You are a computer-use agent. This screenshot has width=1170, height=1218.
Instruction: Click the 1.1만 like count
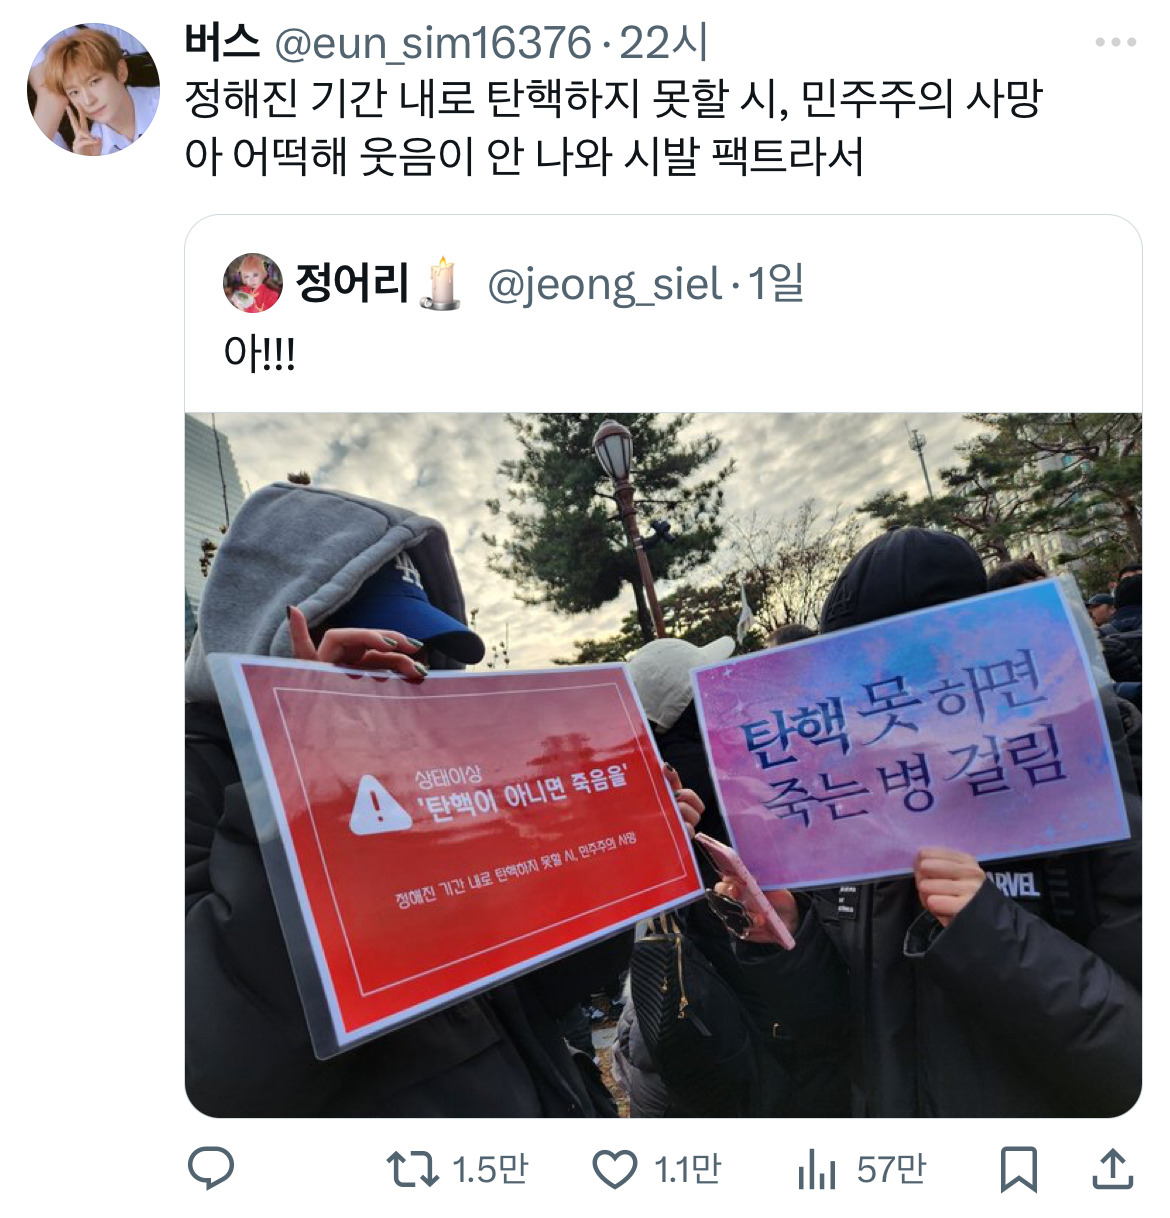pyautogui.click(x=687, y=1169)
